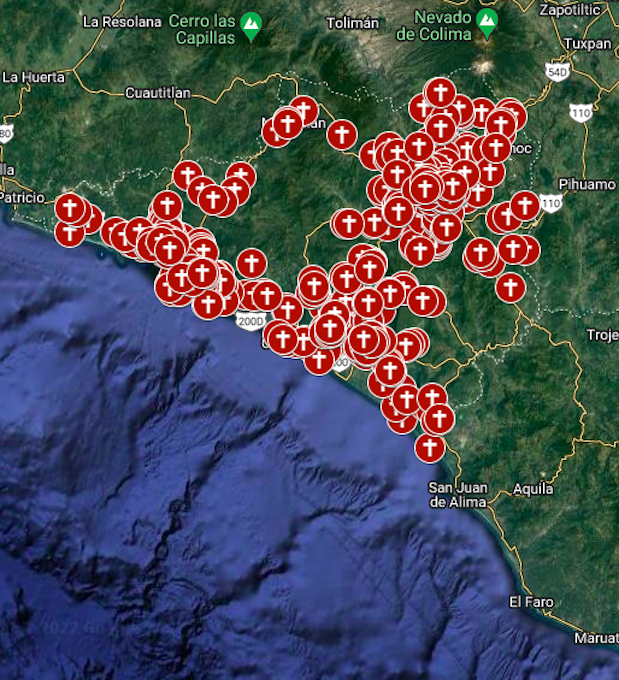Image resolution: width=619 pixels, height=680 pixels.
Task: Open the topmost church marker below Nevado de Colima
Action: click(440, 93)
